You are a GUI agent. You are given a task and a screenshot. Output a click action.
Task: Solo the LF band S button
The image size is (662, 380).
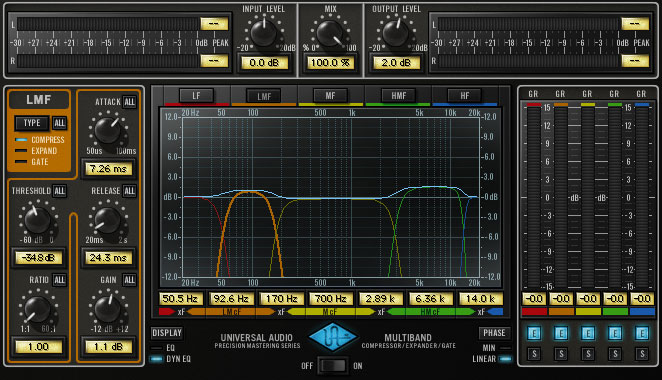[534, 353]
